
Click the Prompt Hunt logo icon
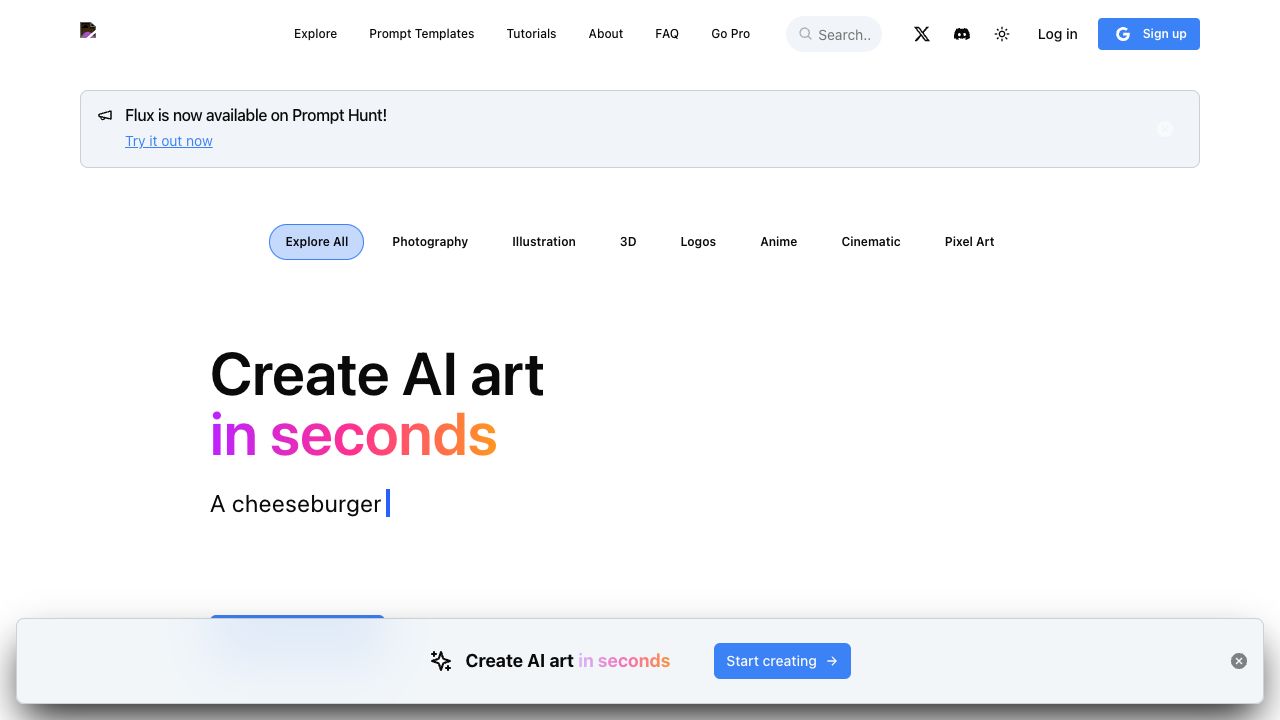(88, 30)
